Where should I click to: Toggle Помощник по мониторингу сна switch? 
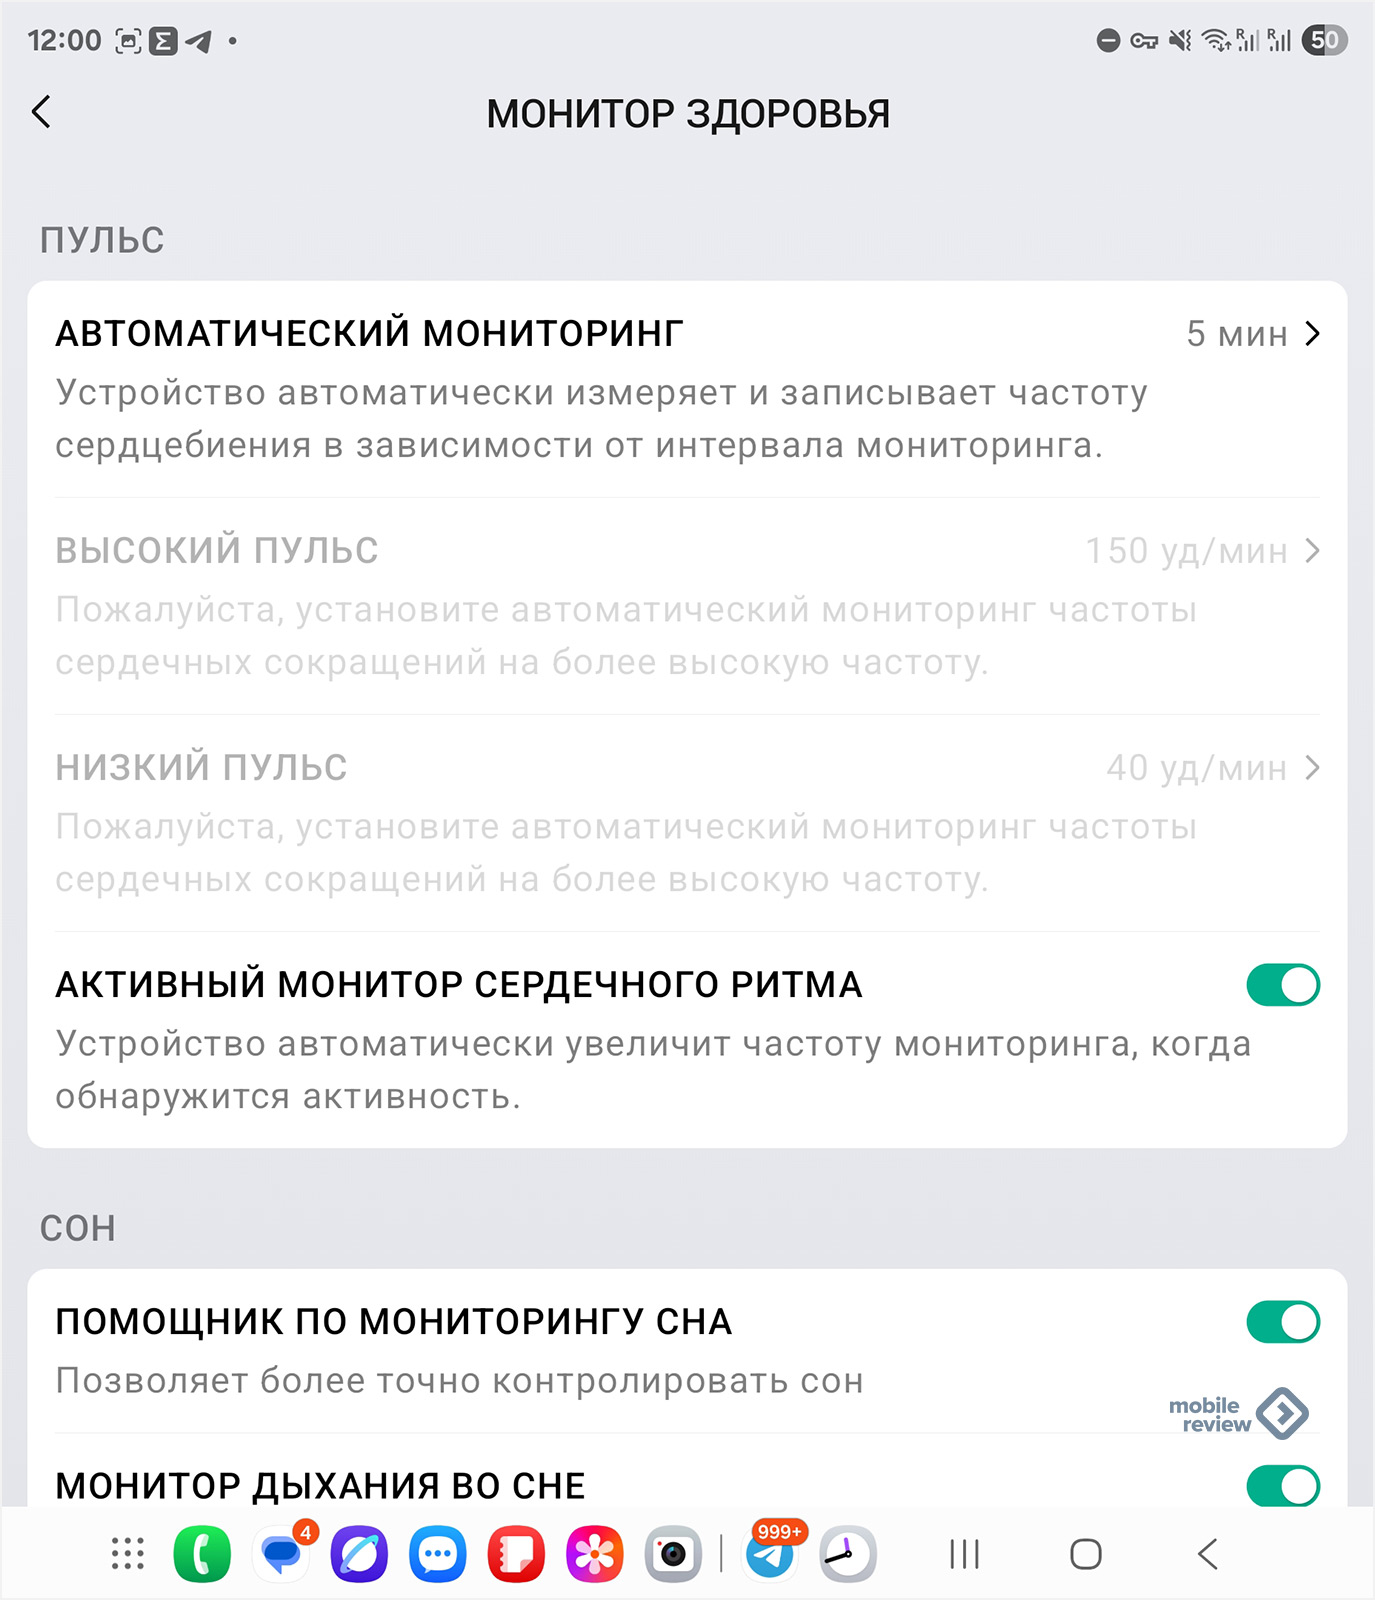coord(1283,1321)
